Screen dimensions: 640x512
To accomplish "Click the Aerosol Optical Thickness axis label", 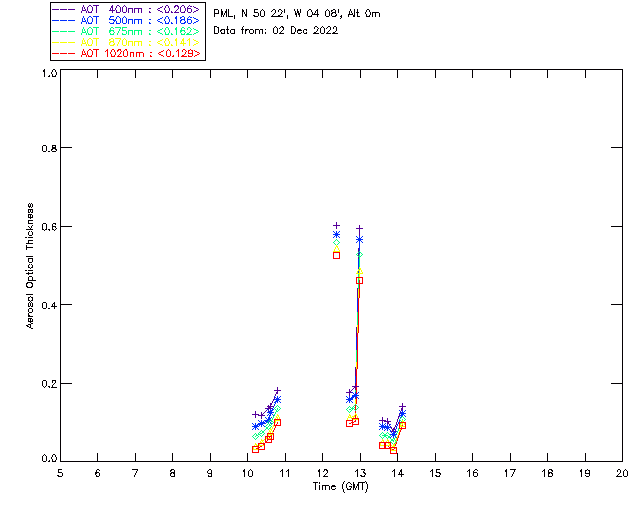I will (x=30, y=266).
